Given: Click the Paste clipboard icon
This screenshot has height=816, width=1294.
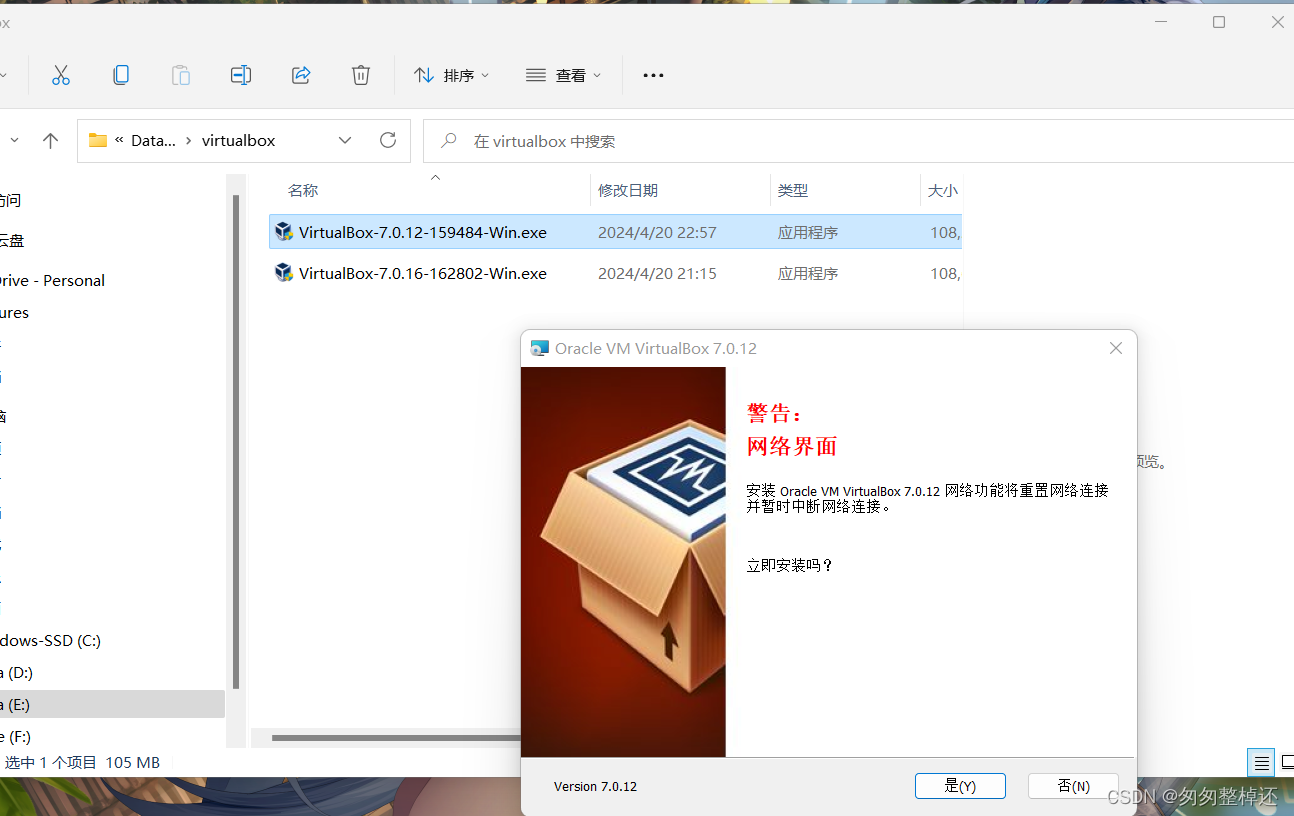Looking at the screenshot, I should click(181, 75).
